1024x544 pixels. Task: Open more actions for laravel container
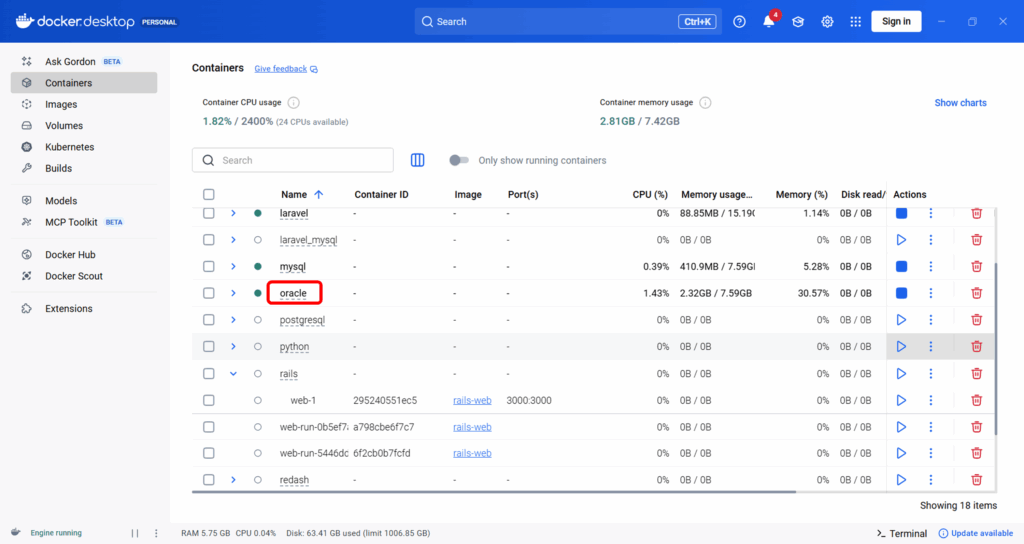(930, 213)
